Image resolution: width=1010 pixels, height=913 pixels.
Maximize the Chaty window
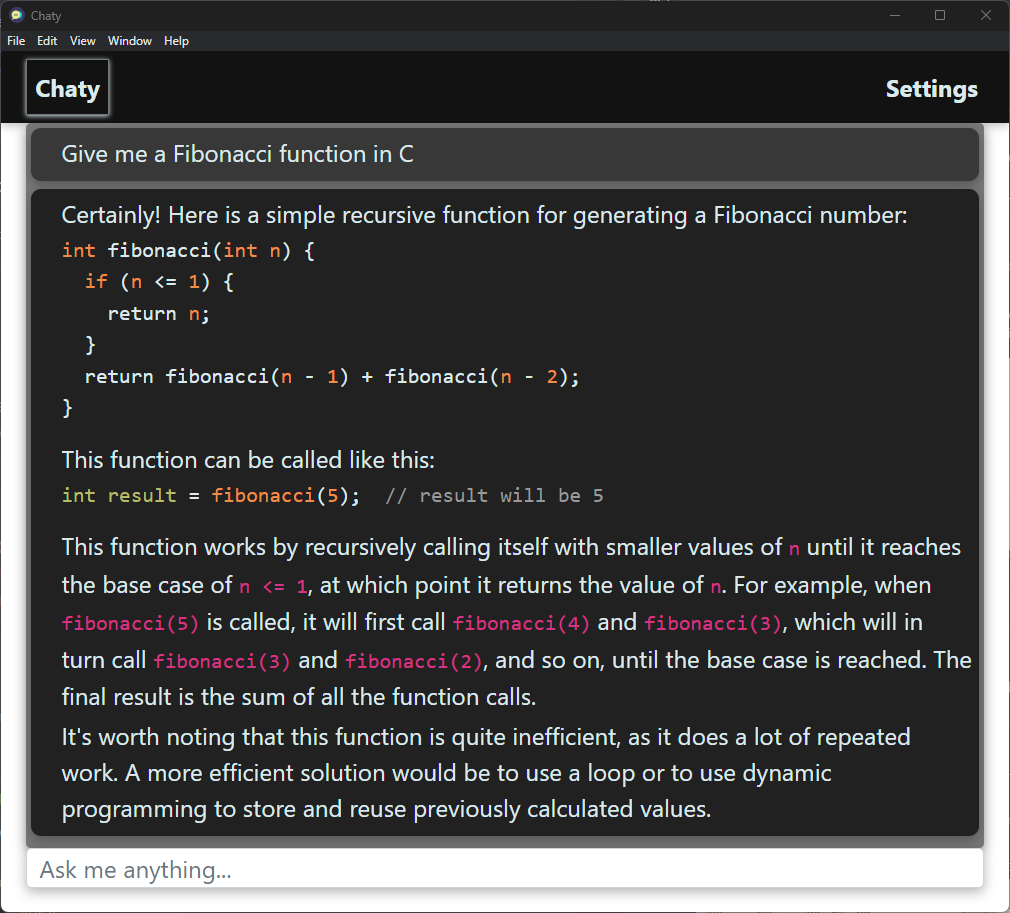coord(940,15)
